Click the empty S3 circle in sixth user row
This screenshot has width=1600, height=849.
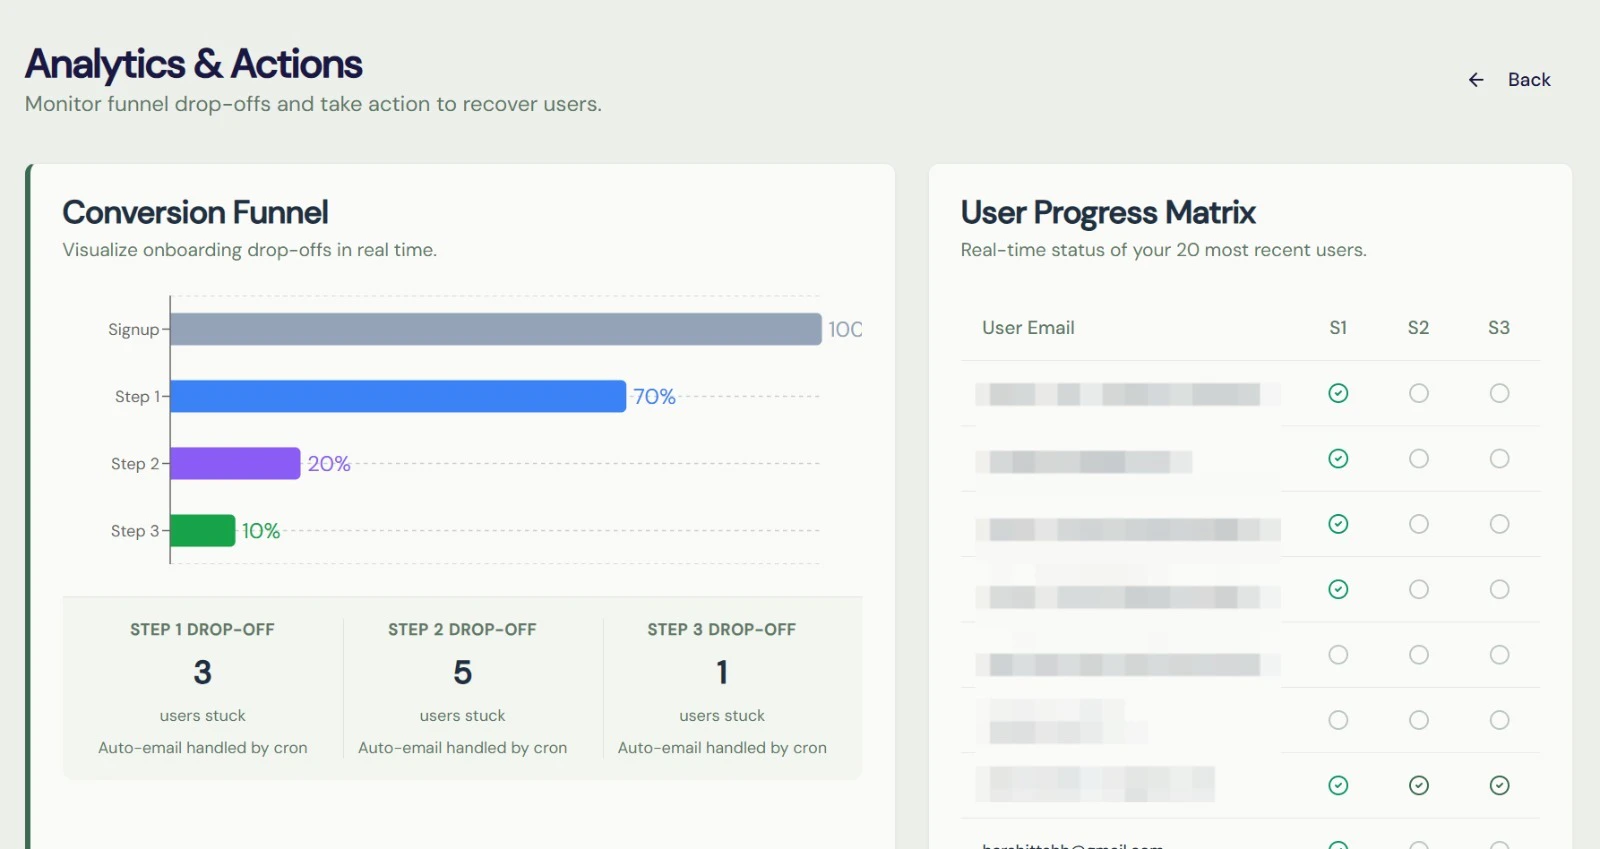(1499, 720)
